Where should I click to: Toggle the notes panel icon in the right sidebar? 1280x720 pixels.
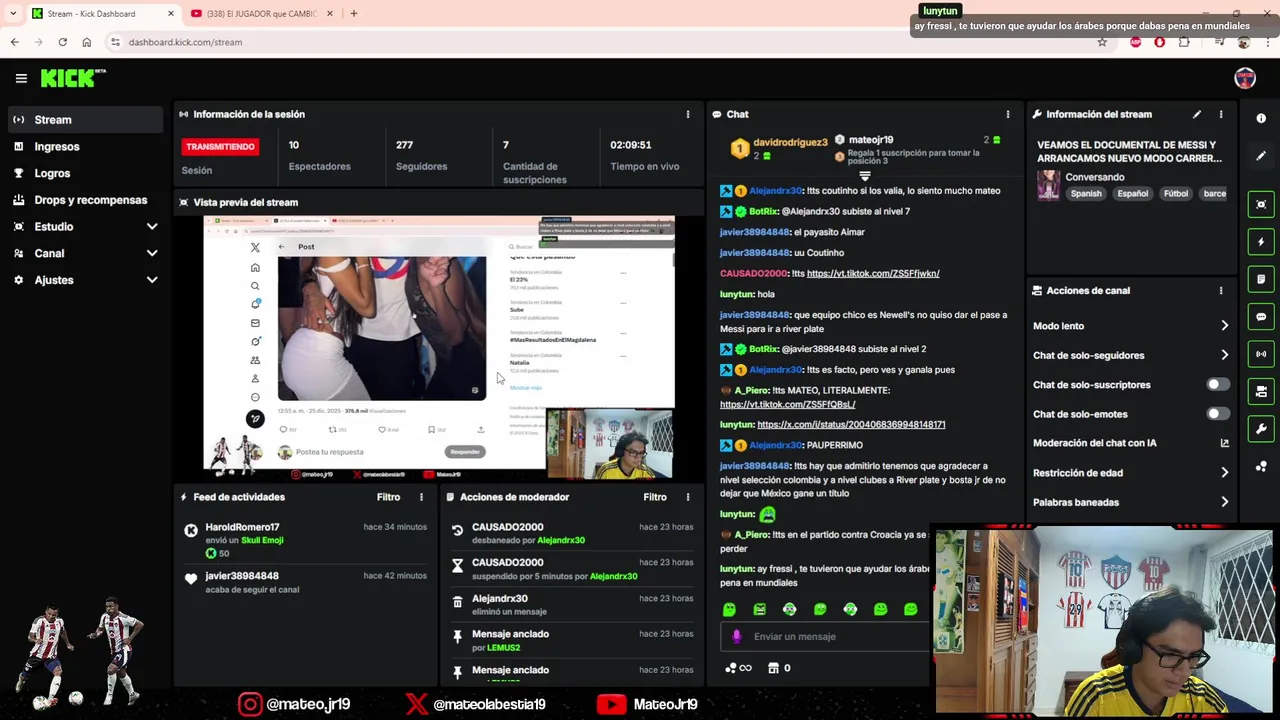[x=1261, y=279]
